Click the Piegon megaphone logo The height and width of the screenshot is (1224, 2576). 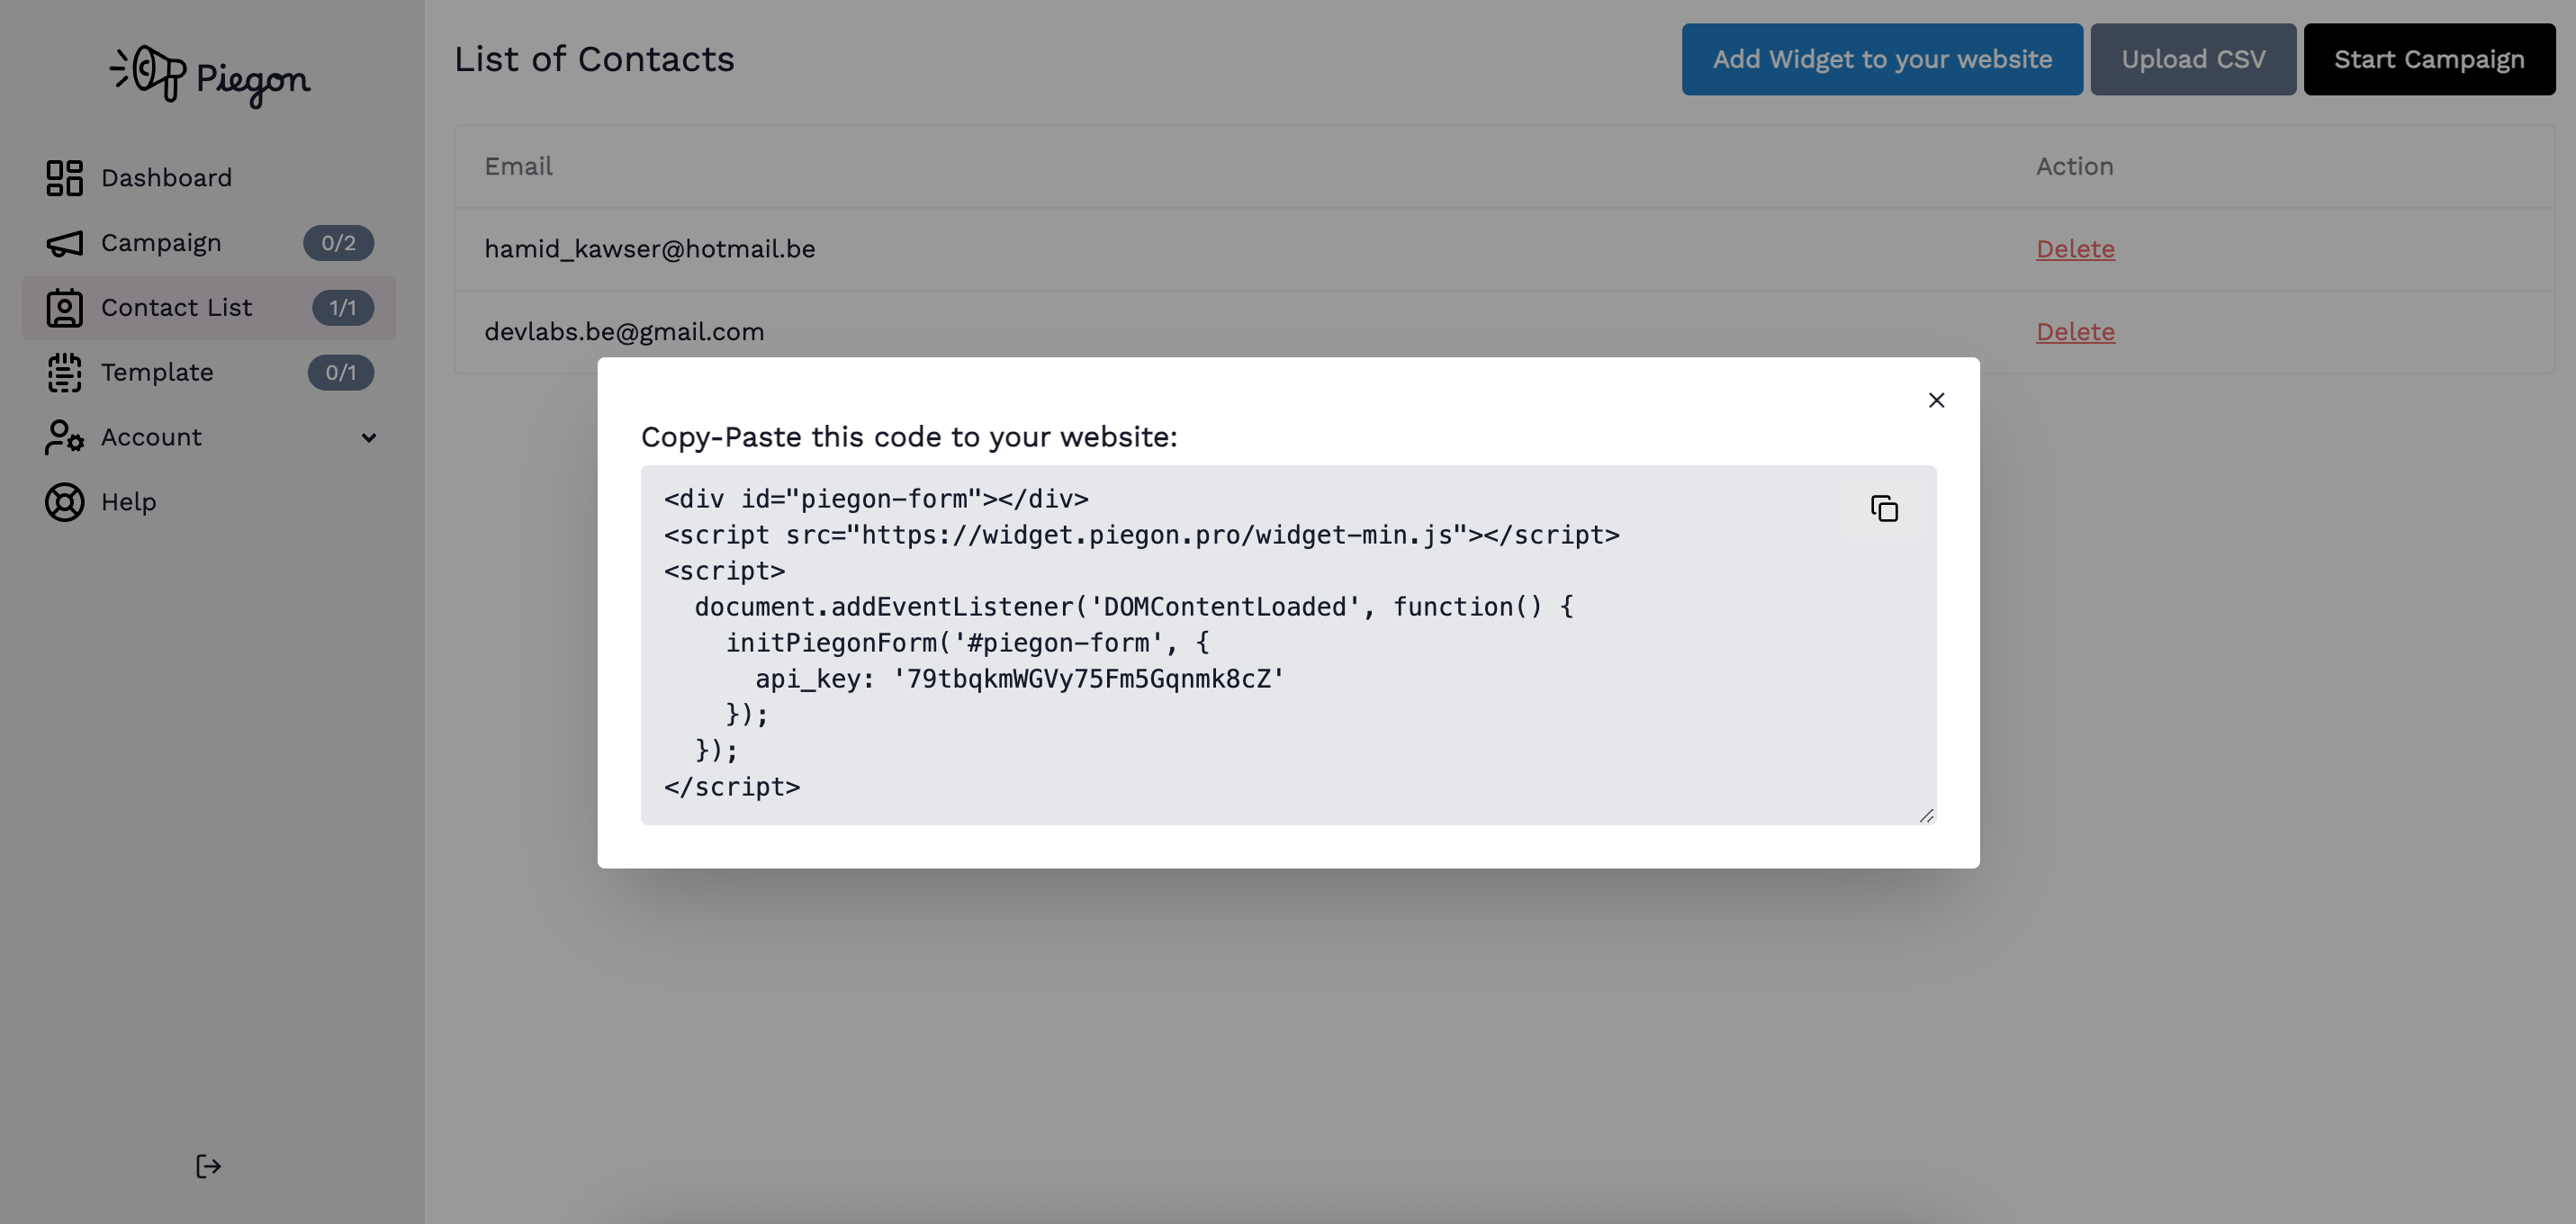point(210,76)
